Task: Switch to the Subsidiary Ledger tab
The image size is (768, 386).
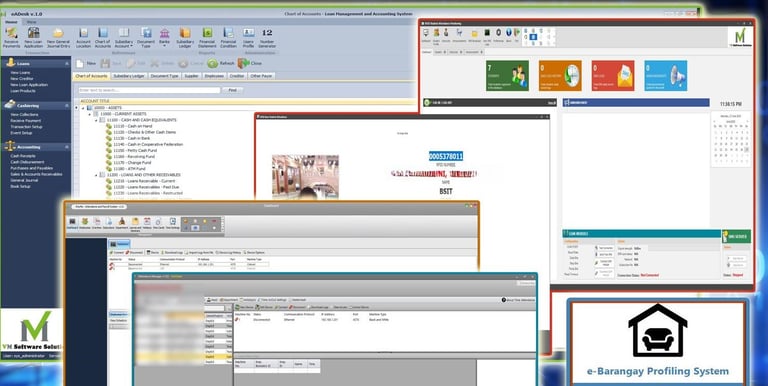Action: (129, 76)
